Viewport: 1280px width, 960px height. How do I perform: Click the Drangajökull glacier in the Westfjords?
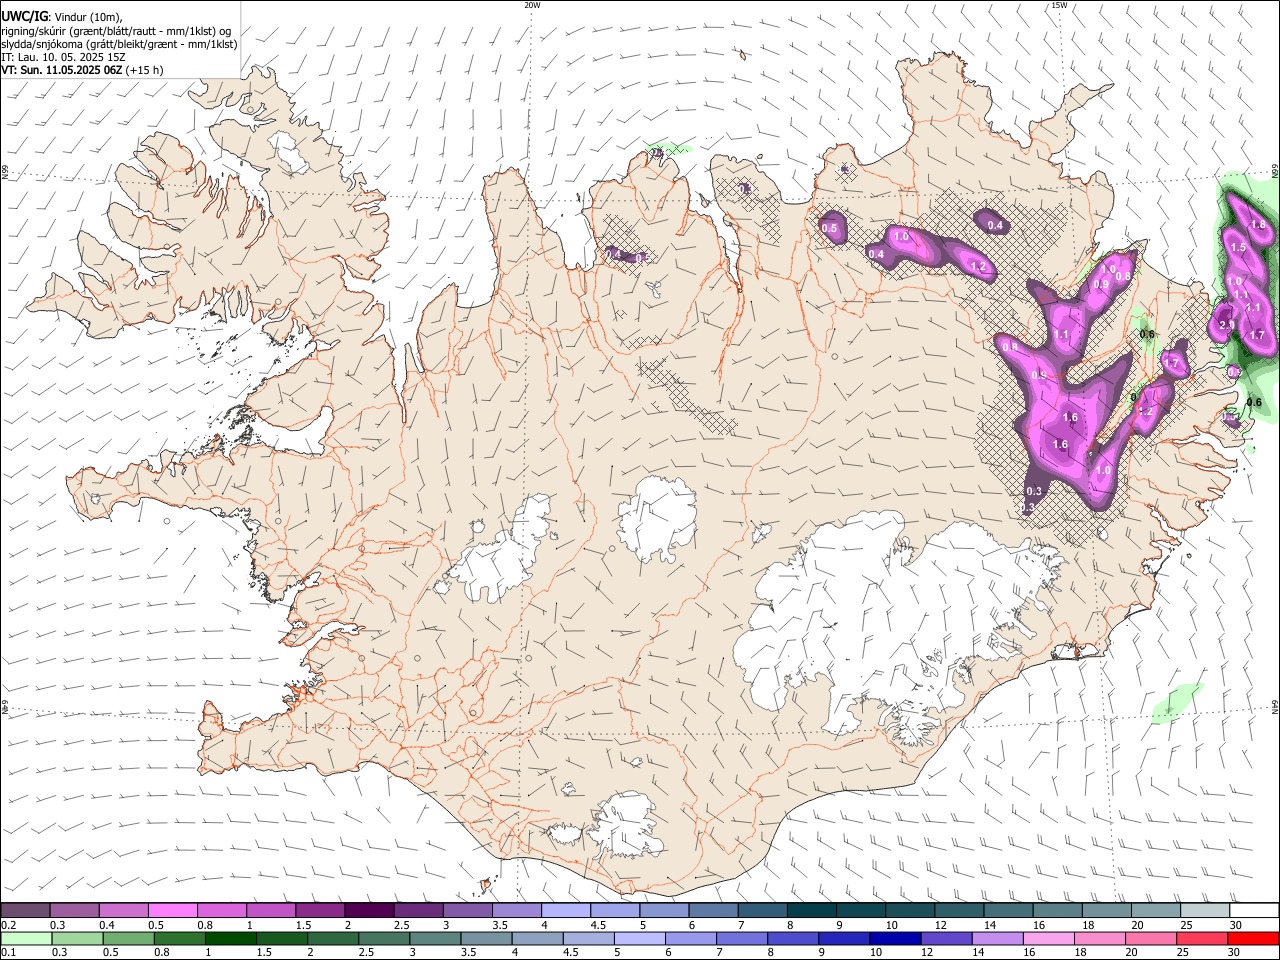click(289, 151)
